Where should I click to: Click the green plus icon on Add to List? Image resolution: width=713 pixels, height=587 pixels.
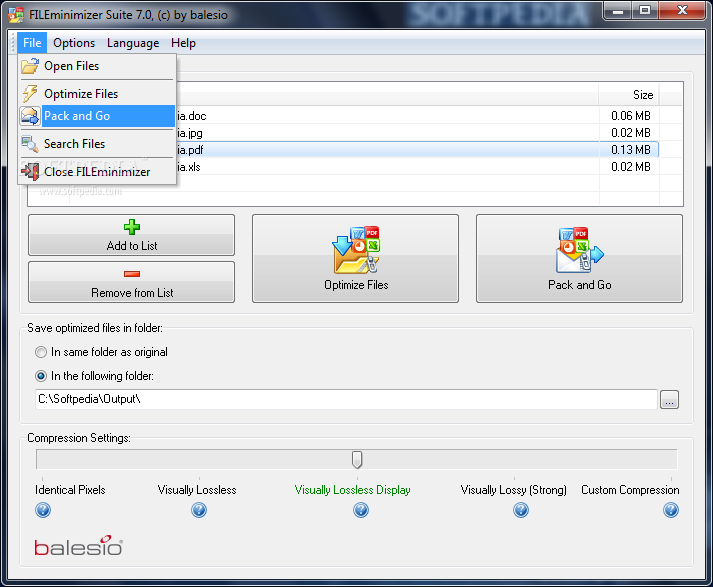(x=132, y=227)
